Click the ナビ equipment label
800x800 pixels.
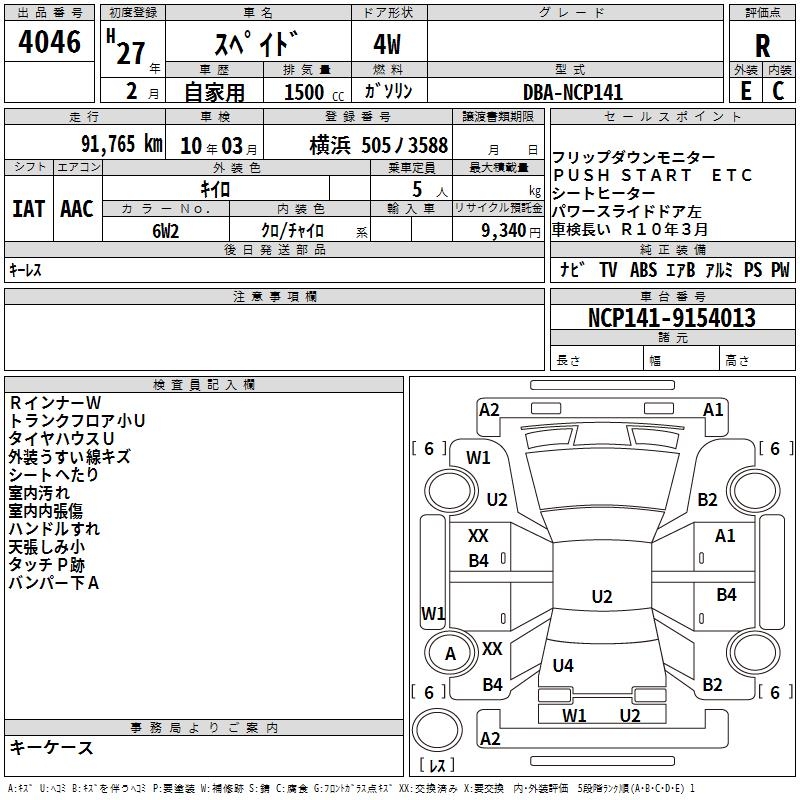tap(572, 269)
